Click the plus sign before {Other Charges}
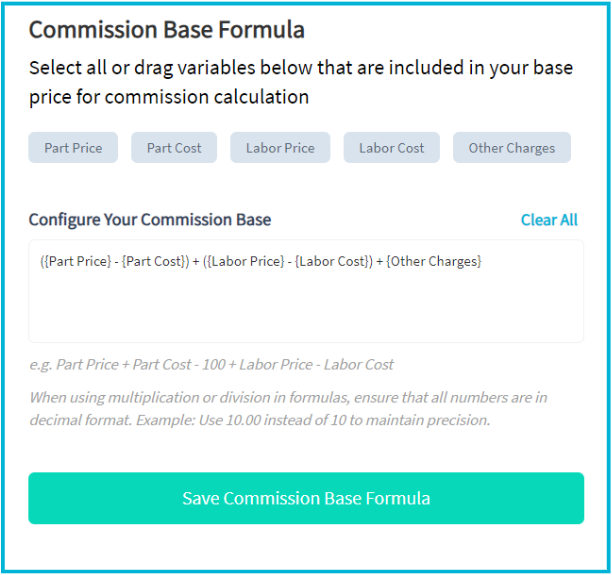Image resolution: width=612 pixels, height=575 pixels. pyautogui.click(x=379, y=262)
